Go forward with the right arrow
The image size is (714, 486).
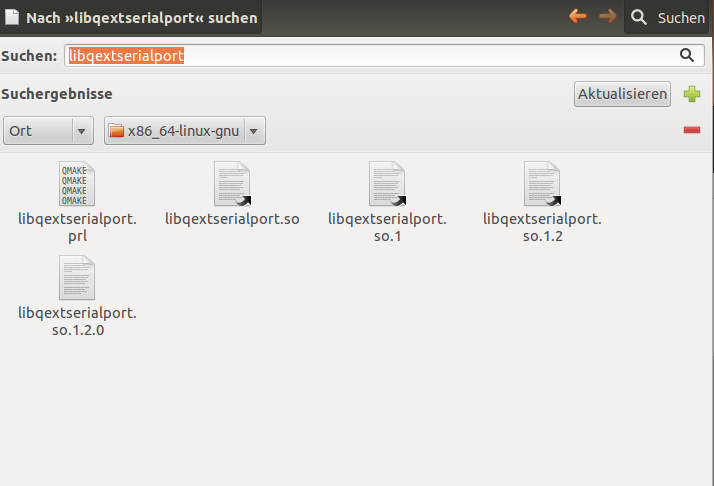tap(608, 17)
